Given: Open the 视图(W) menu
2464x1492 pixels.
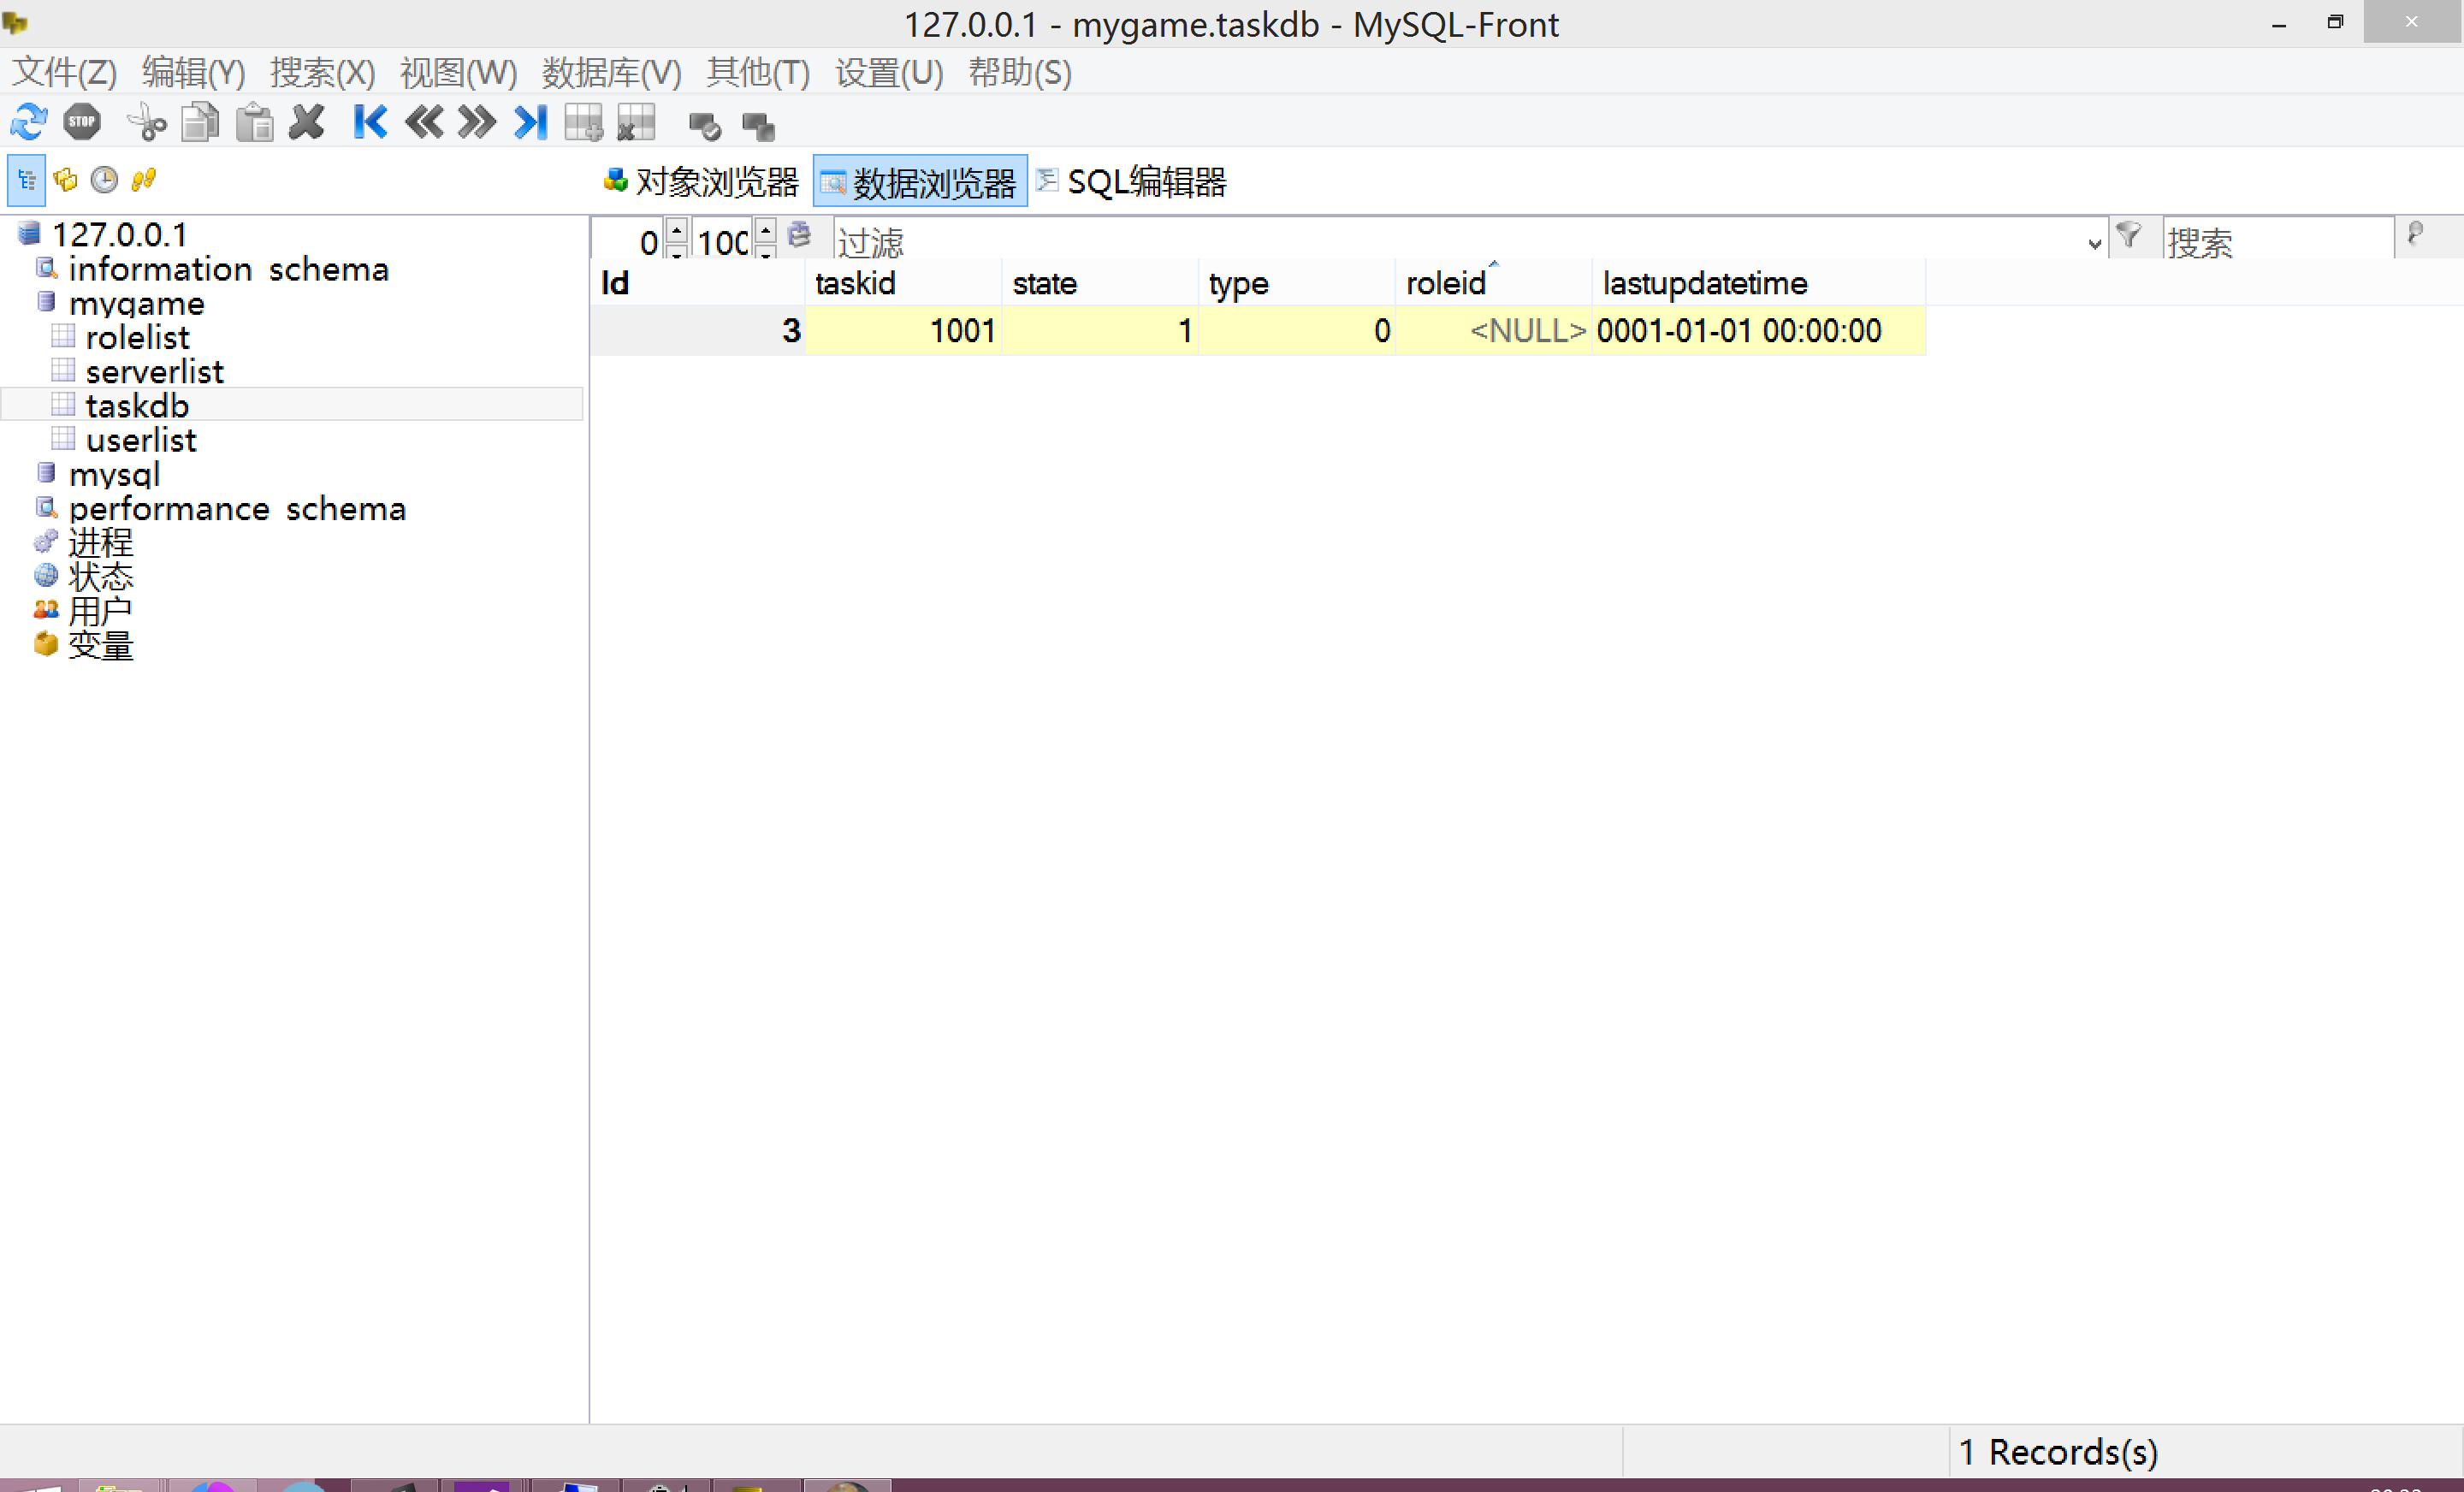Looking at the screenshot, I should 458,72.
